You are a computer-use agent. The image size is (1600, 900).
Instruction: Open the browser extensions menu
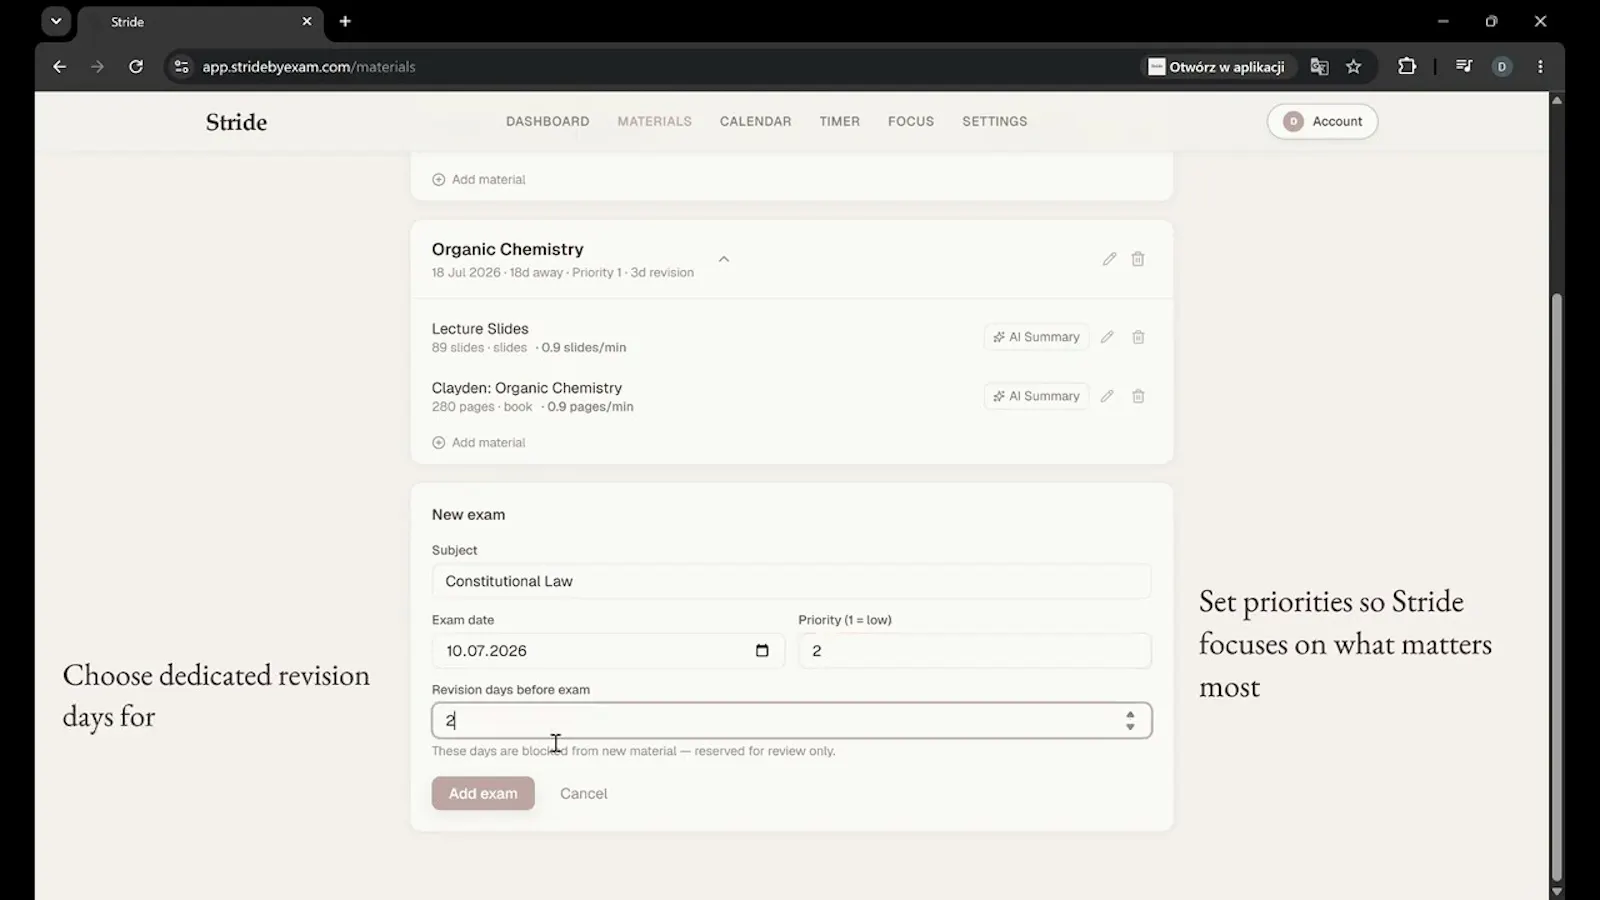[1407, 67]
